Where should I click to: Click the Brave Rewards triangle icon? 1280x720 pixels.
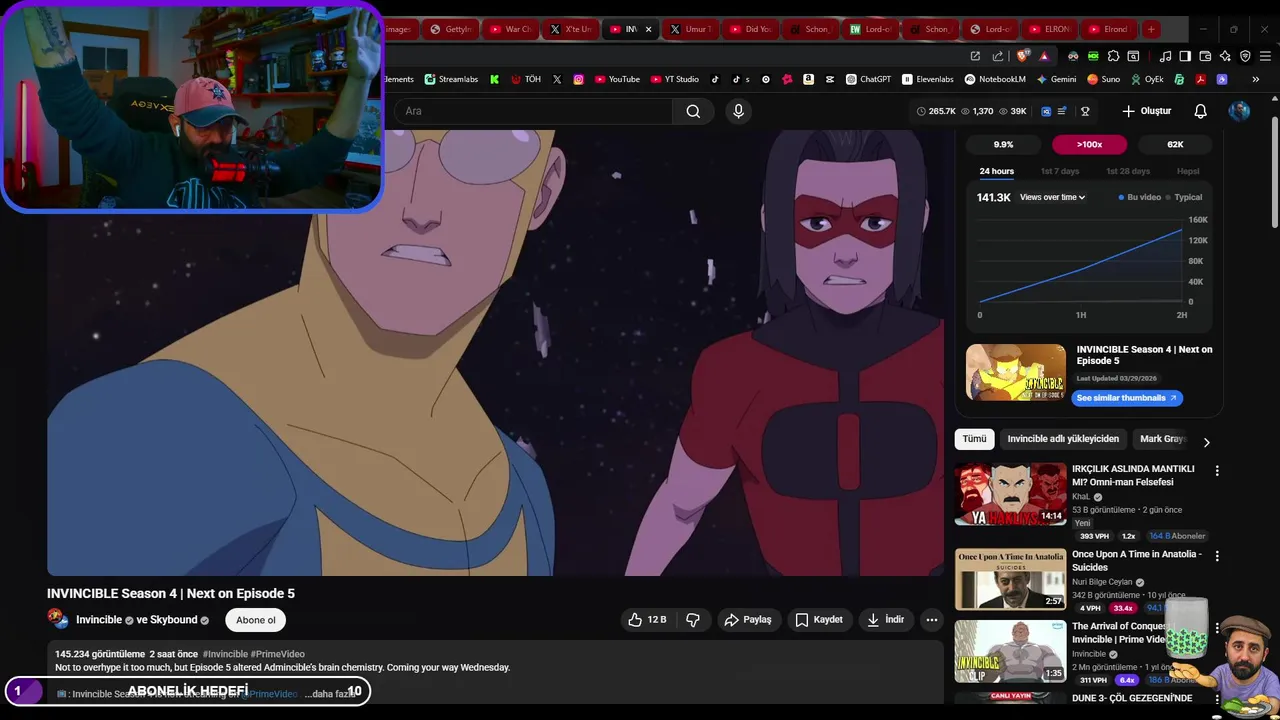[x=1044, y=56]
